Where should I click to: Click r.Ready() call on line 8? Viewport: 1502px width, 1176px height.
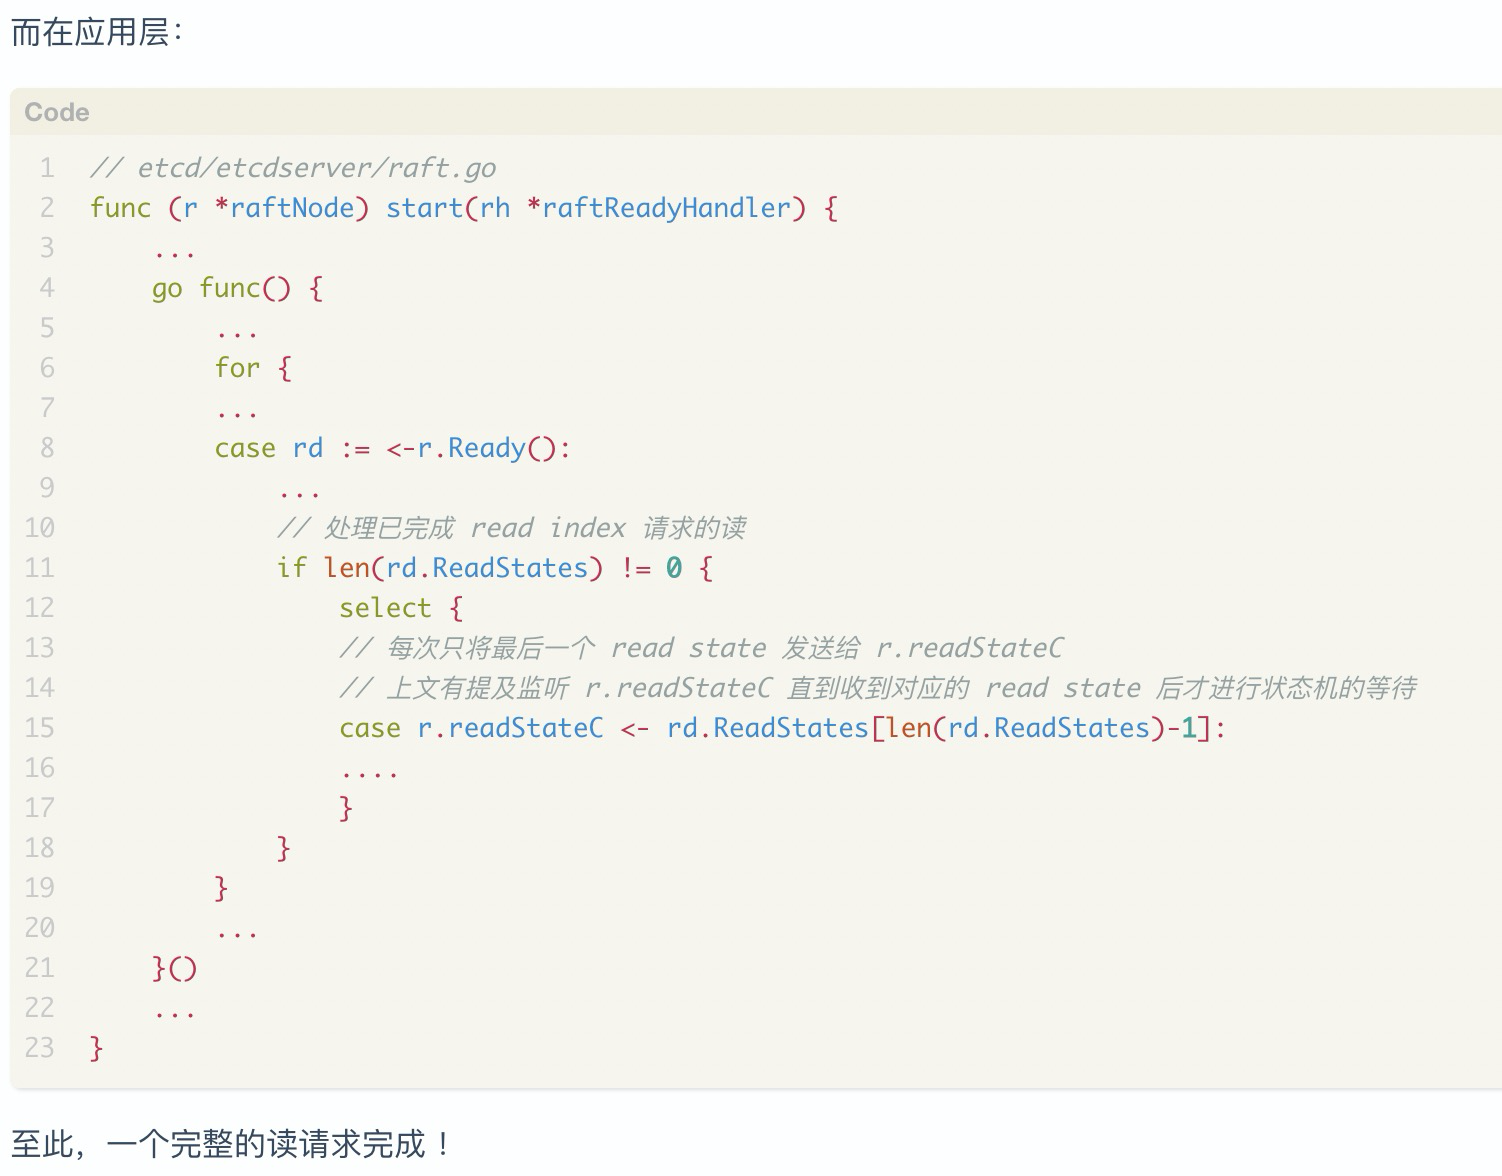[x=486, y=448]
